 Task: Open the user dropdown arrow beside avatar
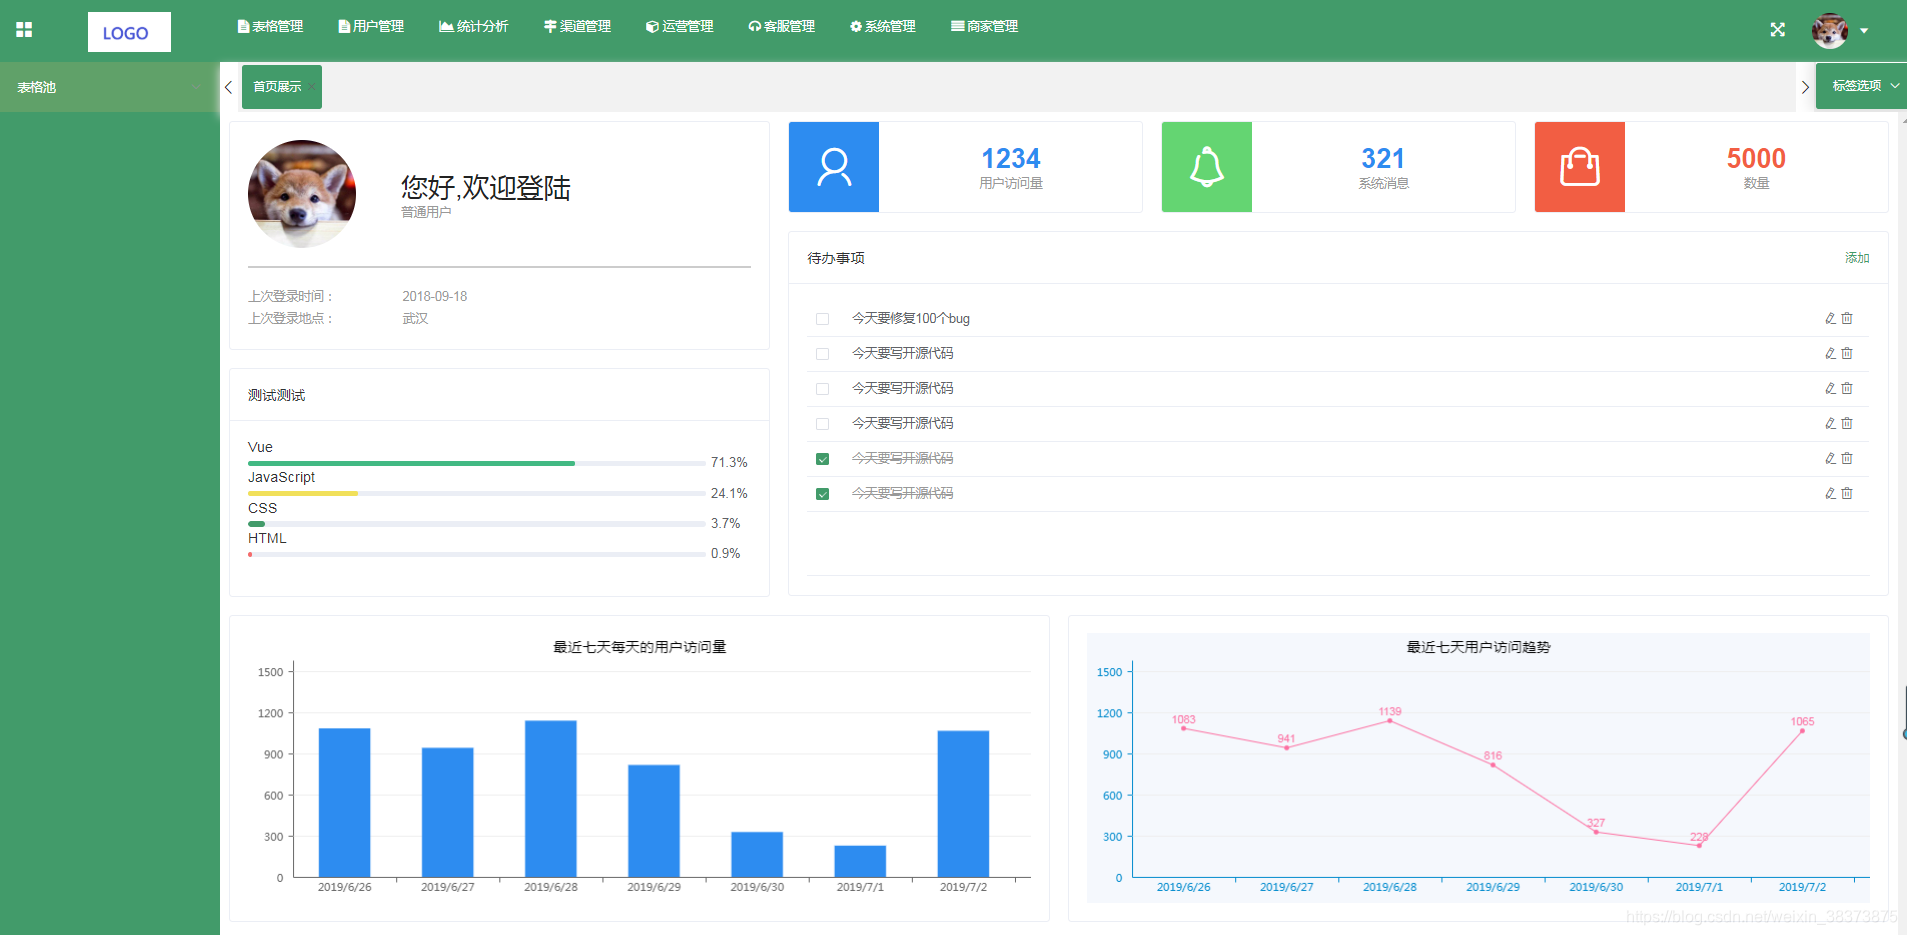pyautogui.click(x=1864, y=31)
